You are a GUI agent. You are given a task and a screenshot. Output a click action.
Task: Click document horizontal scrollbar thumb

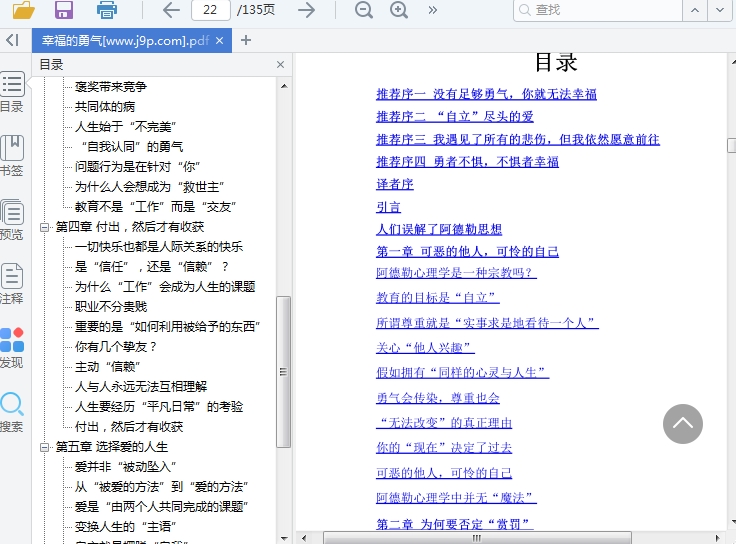point(477,538)
